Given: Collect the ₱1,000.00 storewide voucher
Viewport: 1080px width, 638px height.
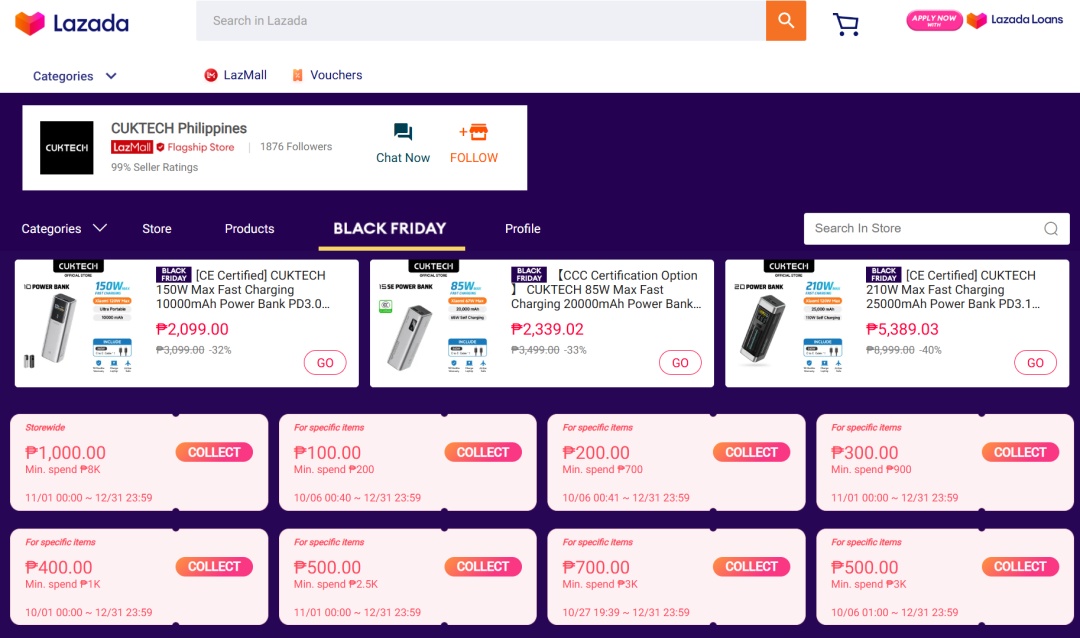Looking at the screenshot, I should click(214, 452).
